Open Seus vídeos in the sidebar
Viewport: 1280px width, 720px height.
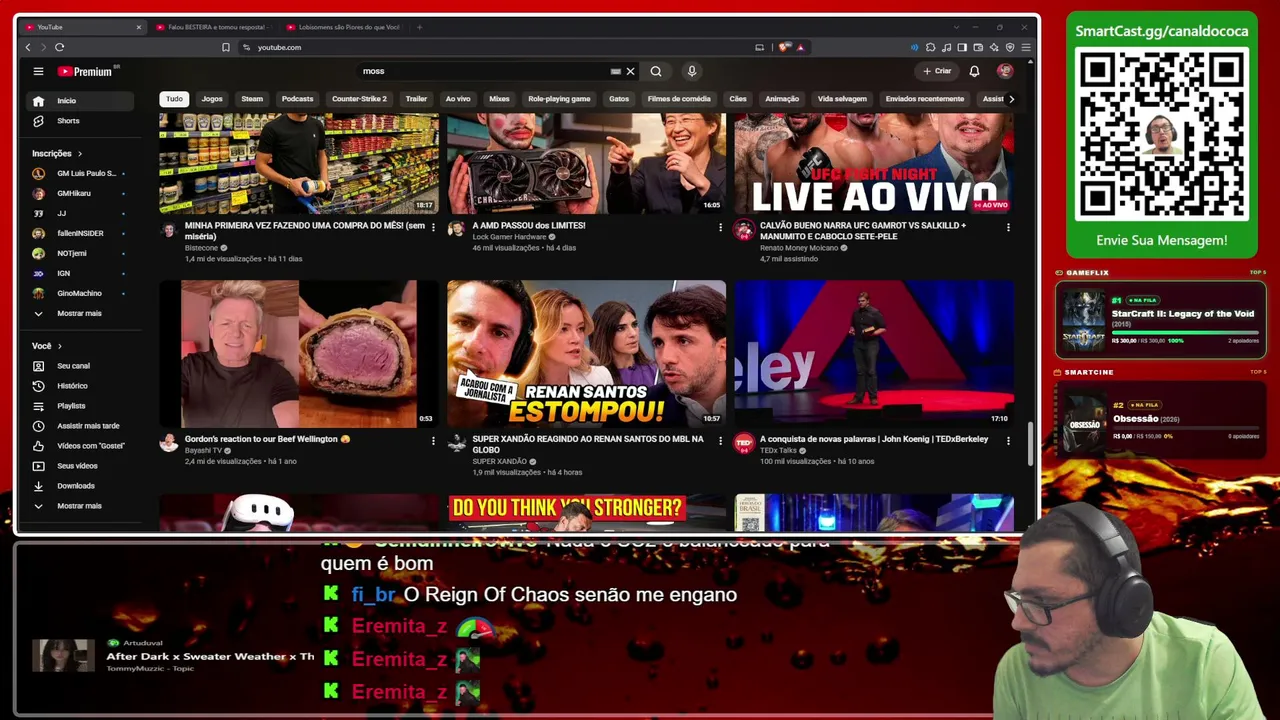[80, 466]
